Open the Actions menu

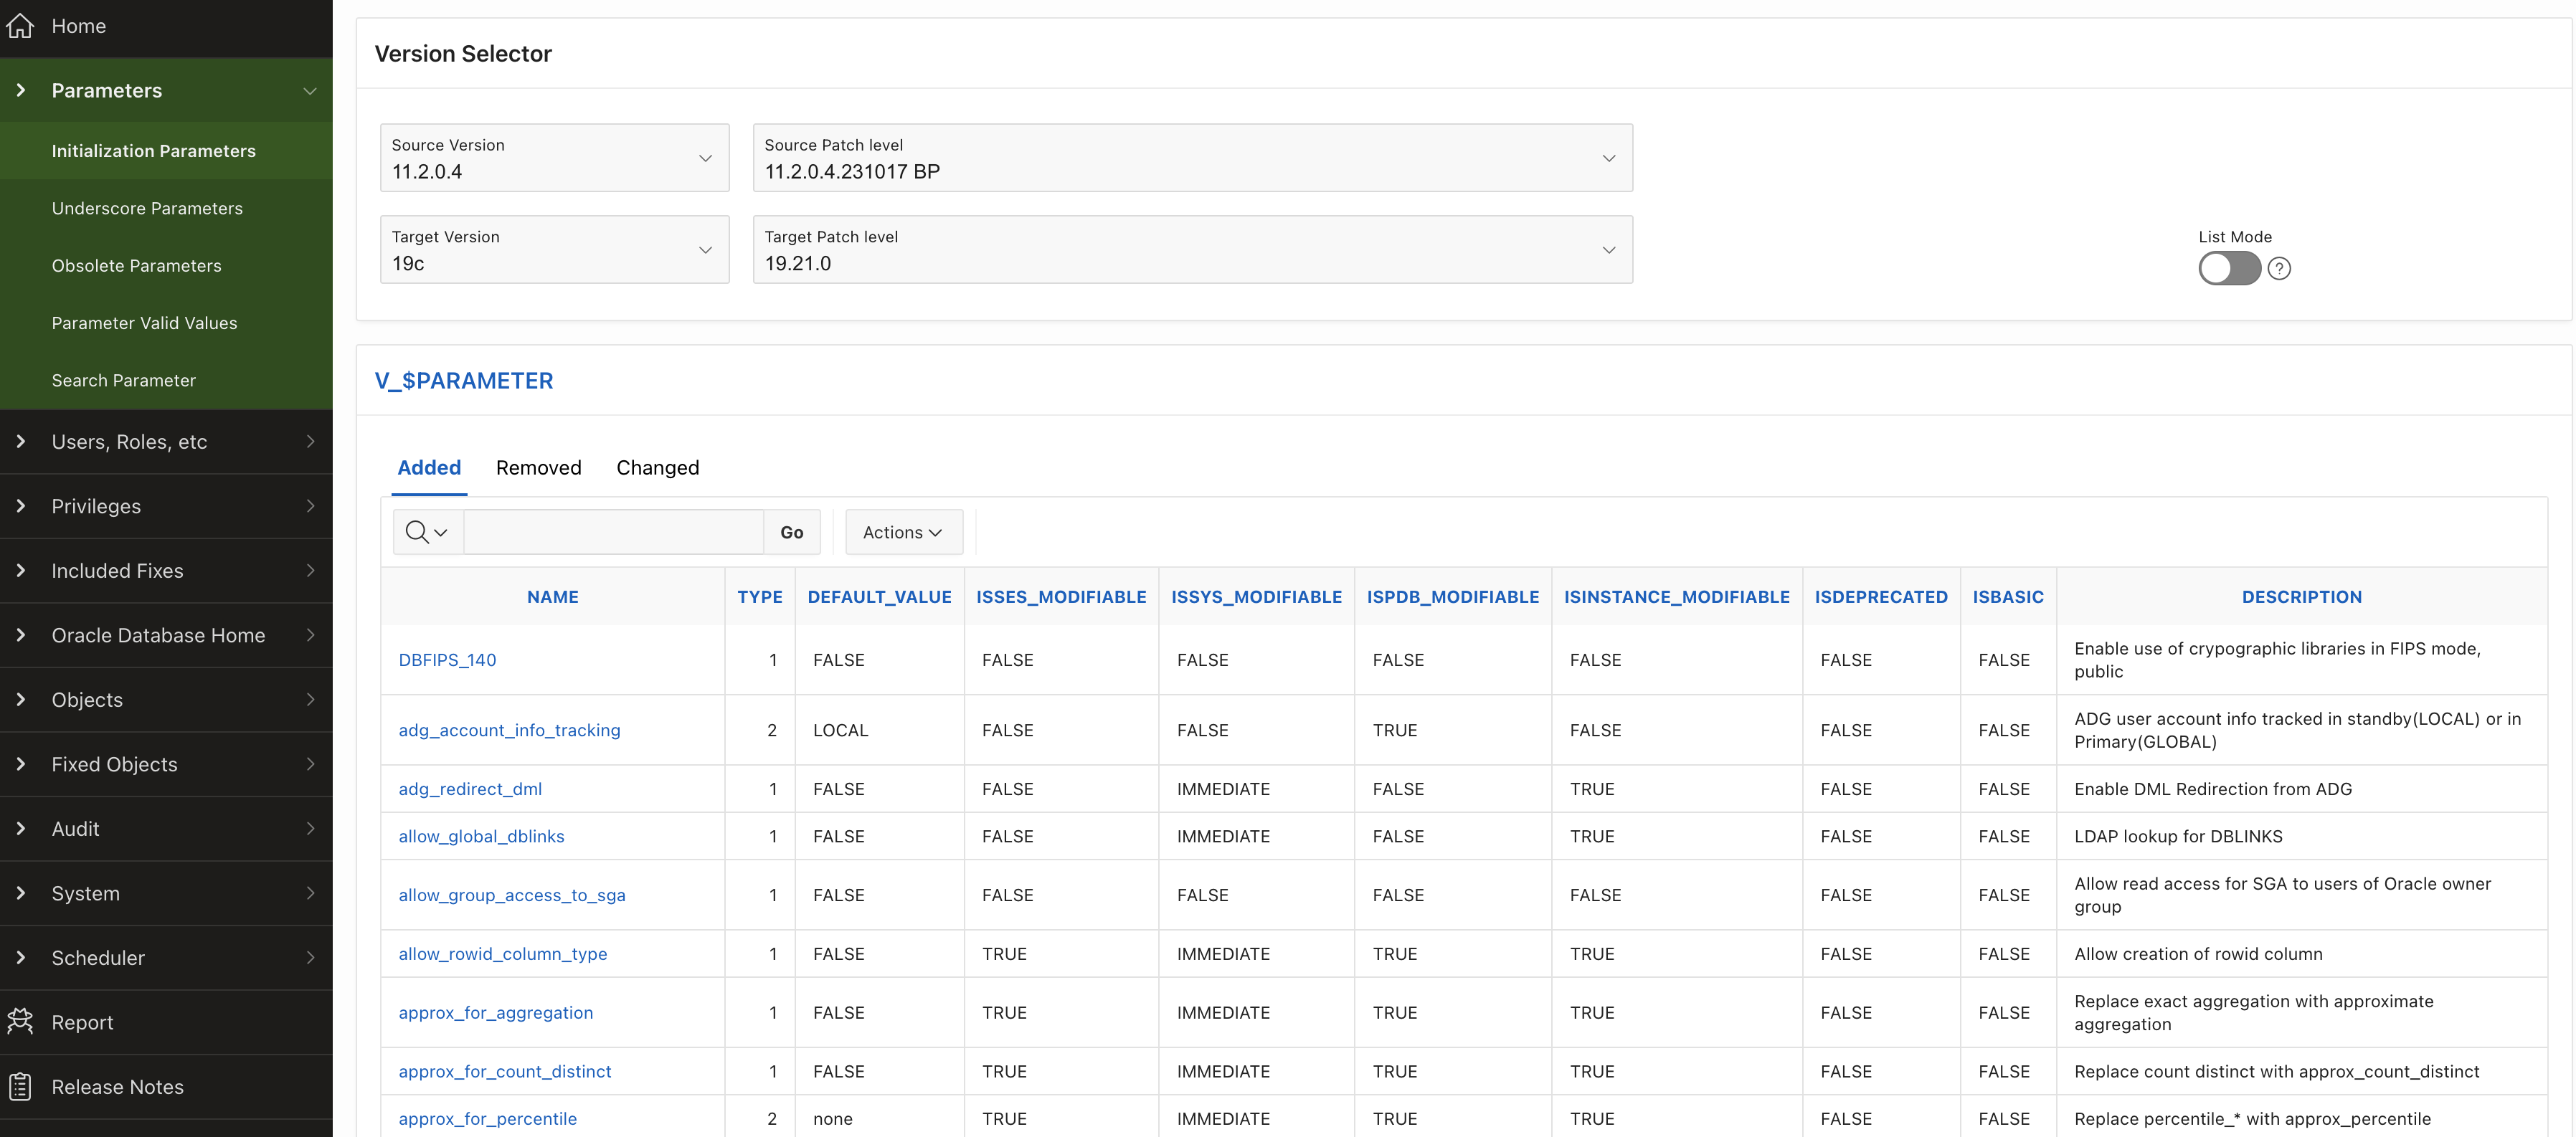903,533
